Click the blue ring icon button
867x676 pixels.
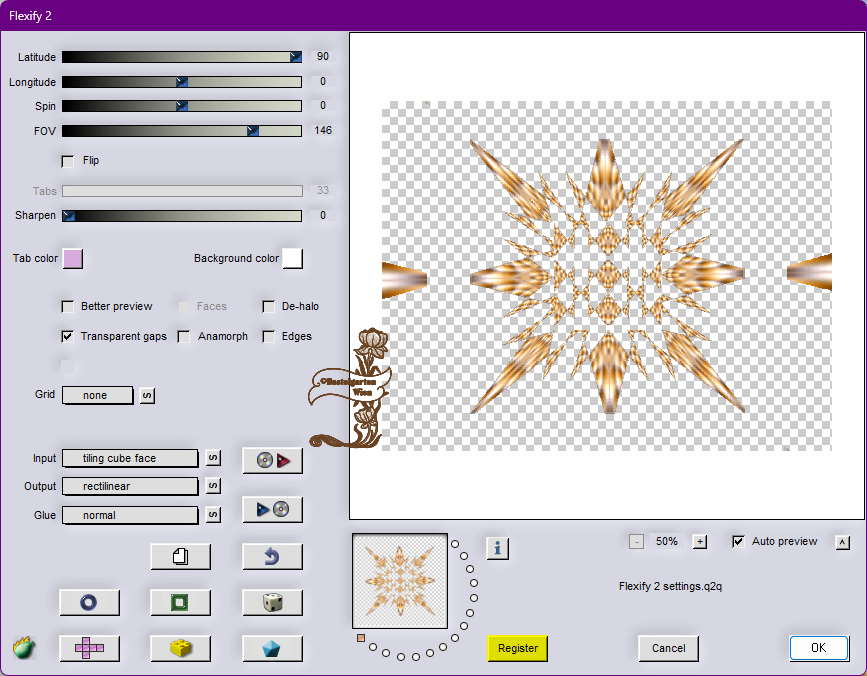[89, 602]
